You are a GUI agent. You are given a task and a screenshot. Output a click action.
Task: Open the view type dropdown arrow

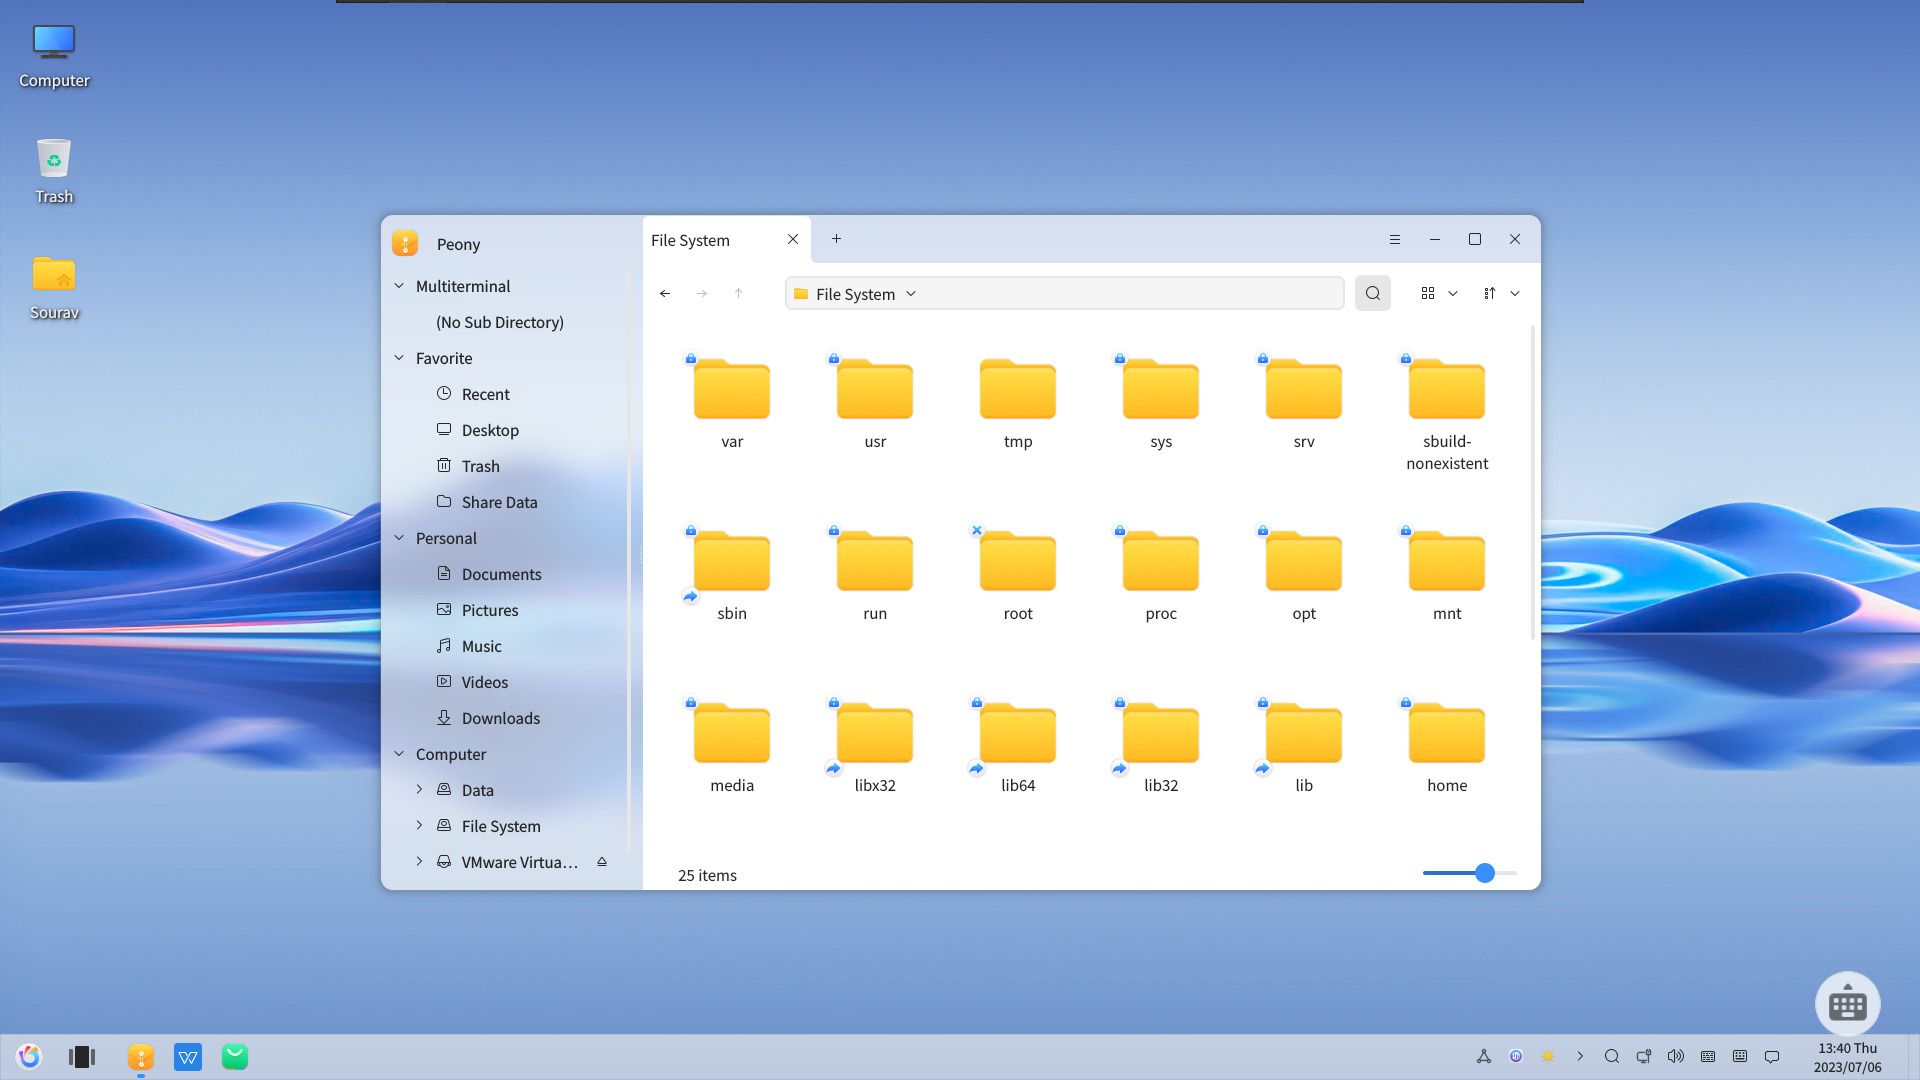coord(1453,293)
